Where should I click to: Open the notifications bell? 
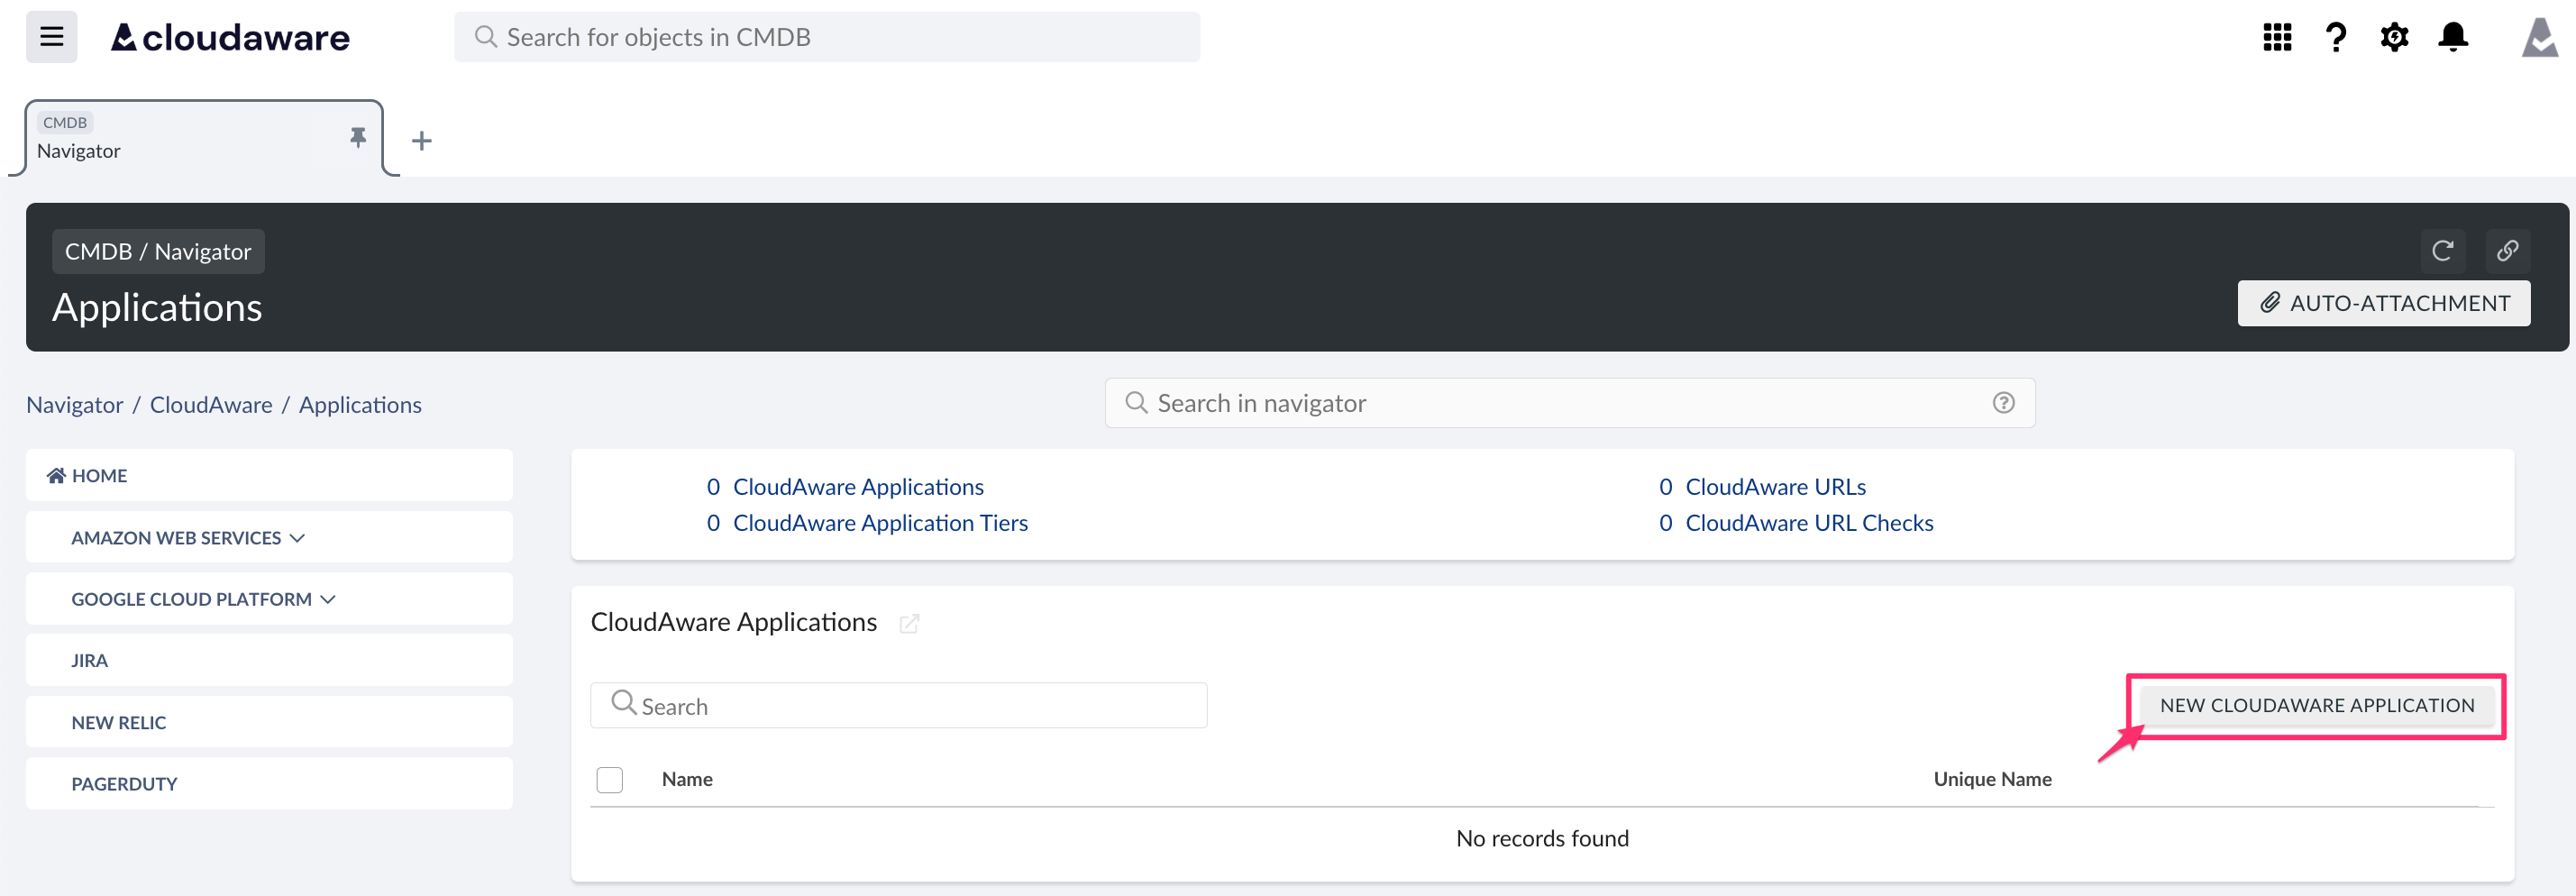tap(2453, 36)
